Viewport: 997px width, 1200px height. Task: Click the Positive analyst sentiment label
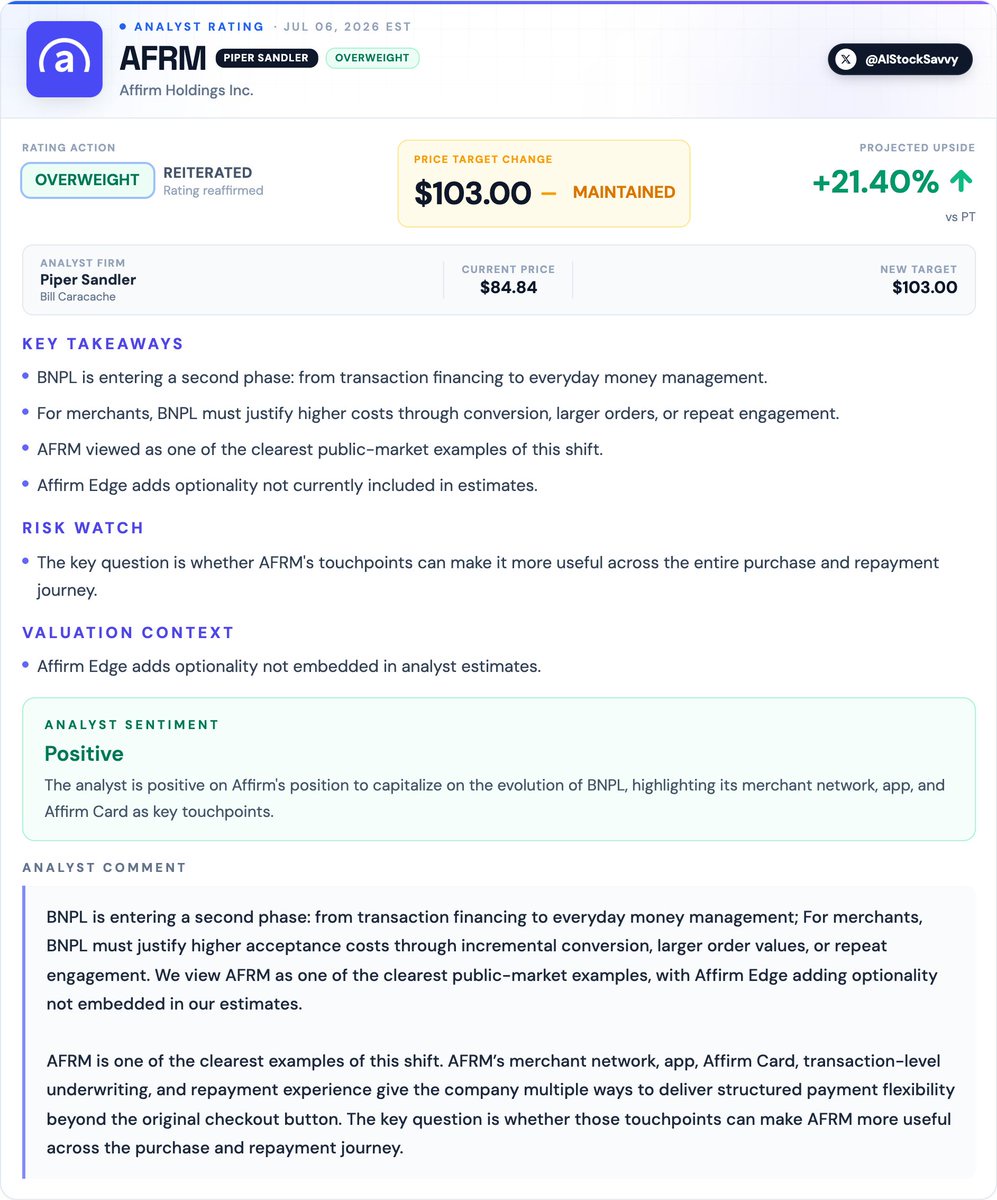84,754
